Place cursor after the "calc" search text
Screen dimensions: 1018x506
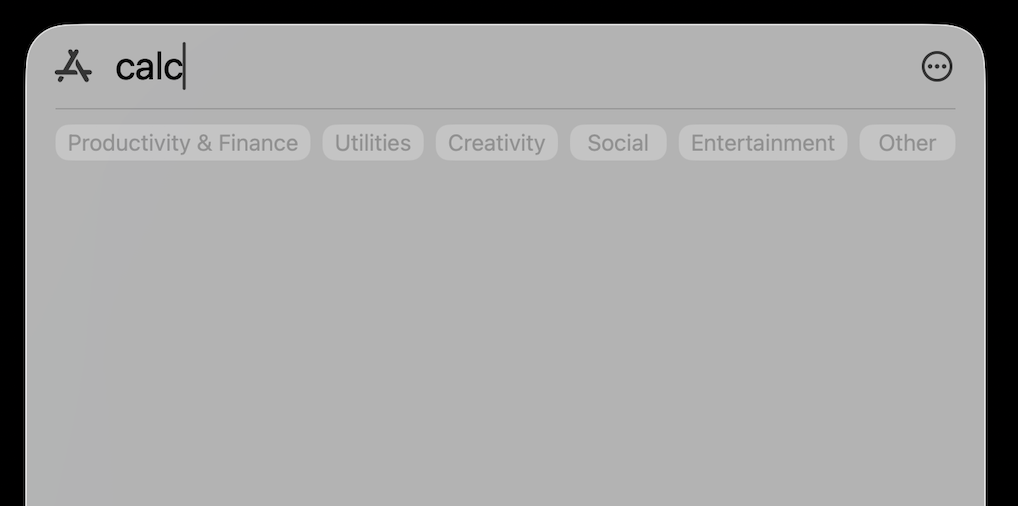(x=185, y=66)
